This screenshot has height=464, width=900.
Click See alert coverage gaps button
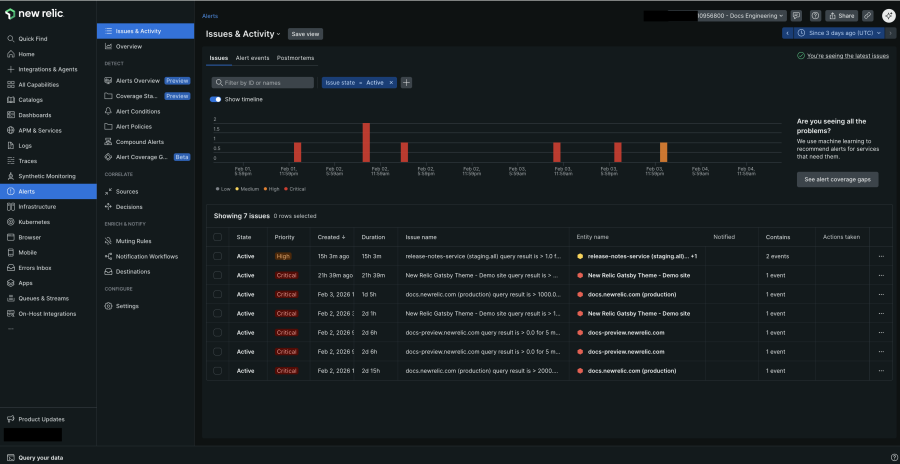(837, 180)
